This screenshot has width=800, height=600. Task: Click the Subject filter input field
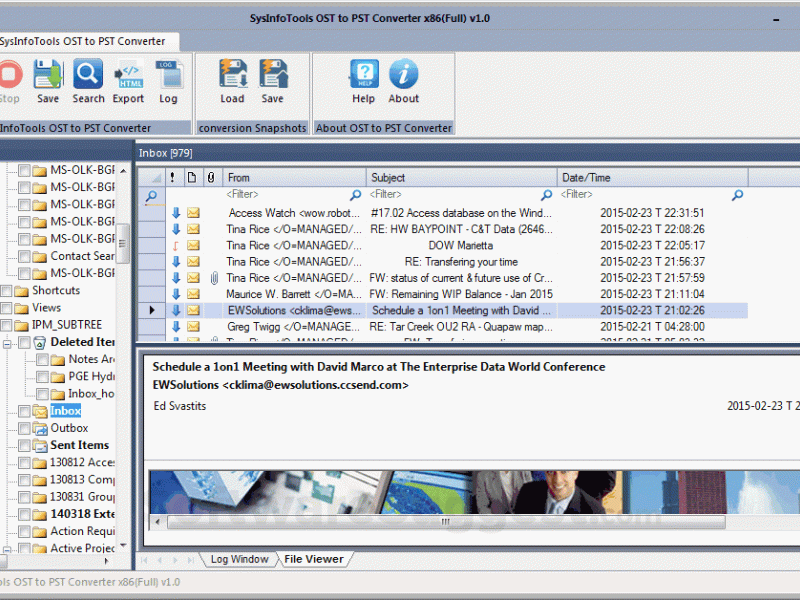click(454, 194)
